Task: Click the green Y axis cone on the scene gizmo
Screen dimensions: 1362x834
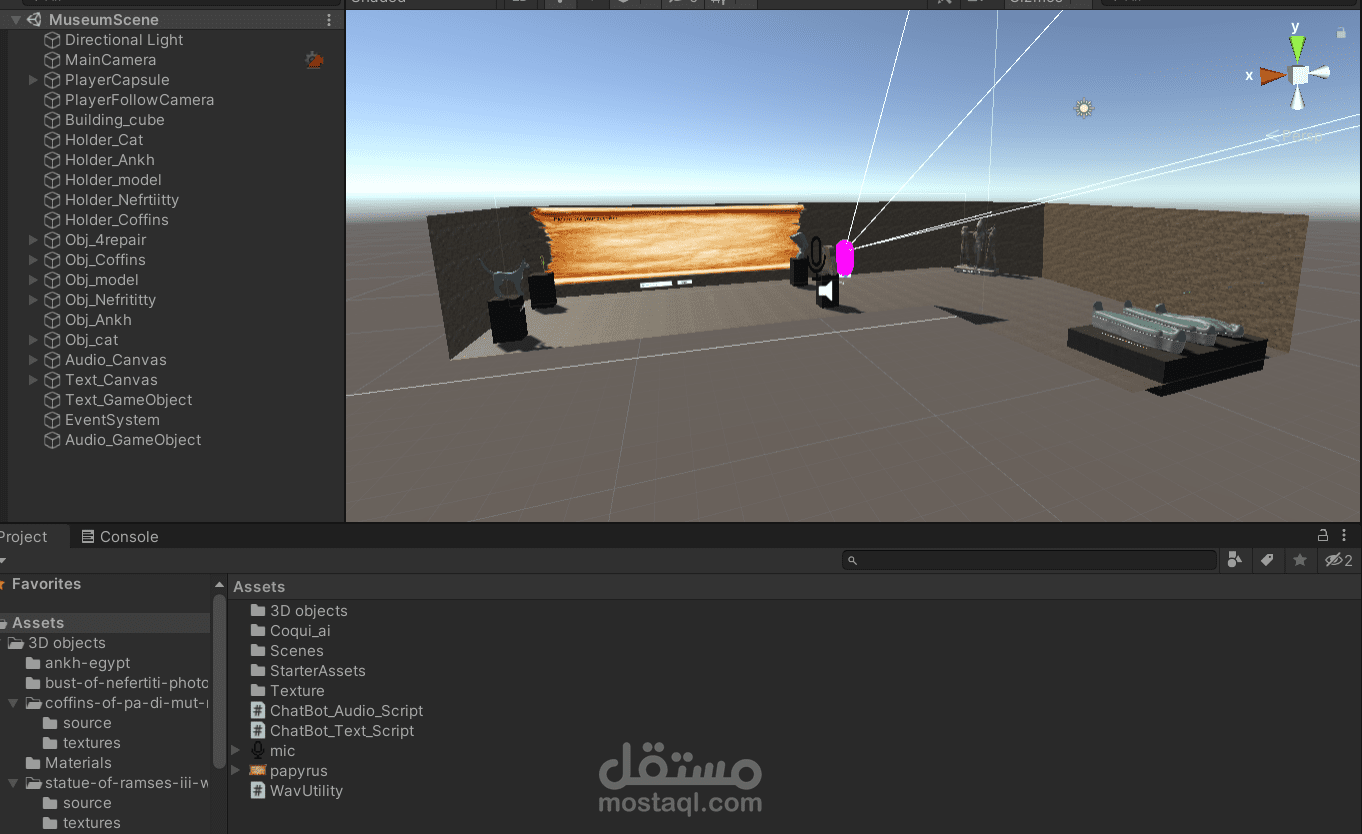Action: [1297, 47]
